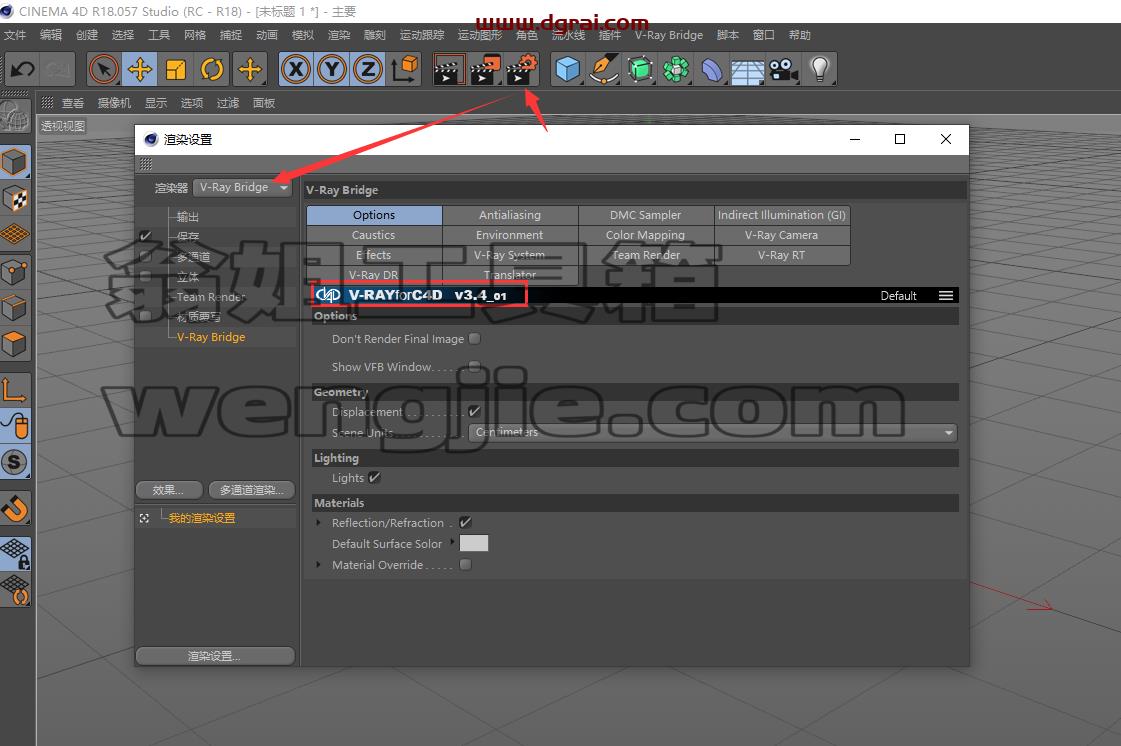This screenshot has height=746, width=1121.
Task: Switch to the V-Ray RT tab
Action: (782, 255)
